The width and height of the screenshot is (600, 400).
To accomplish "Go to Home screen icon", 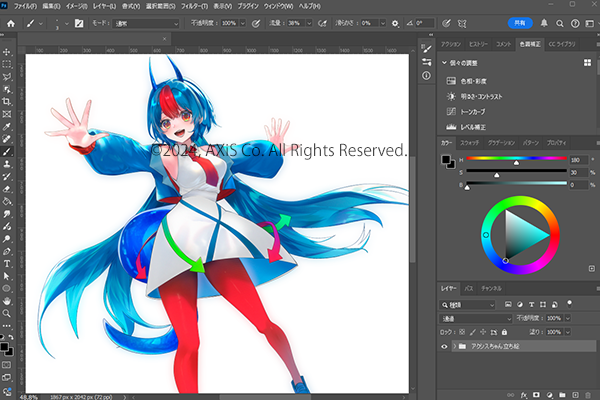I will click(x=11, y=23).
